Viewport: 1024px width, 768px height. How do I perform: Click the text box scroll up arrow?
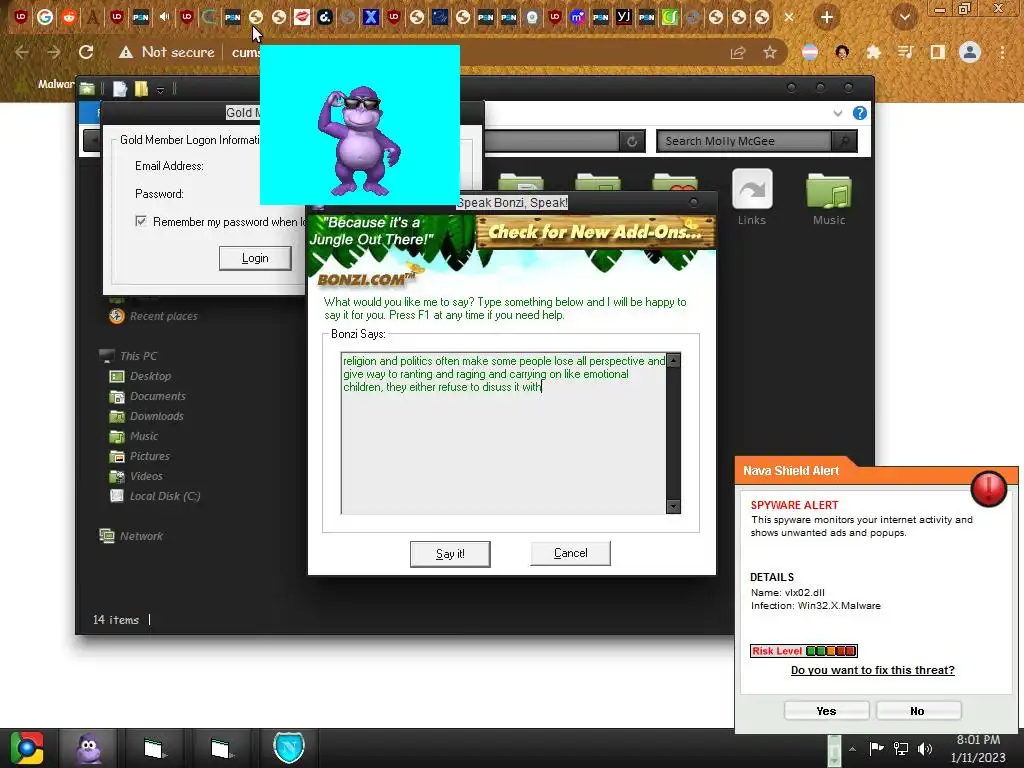click(x=673, y=360)
